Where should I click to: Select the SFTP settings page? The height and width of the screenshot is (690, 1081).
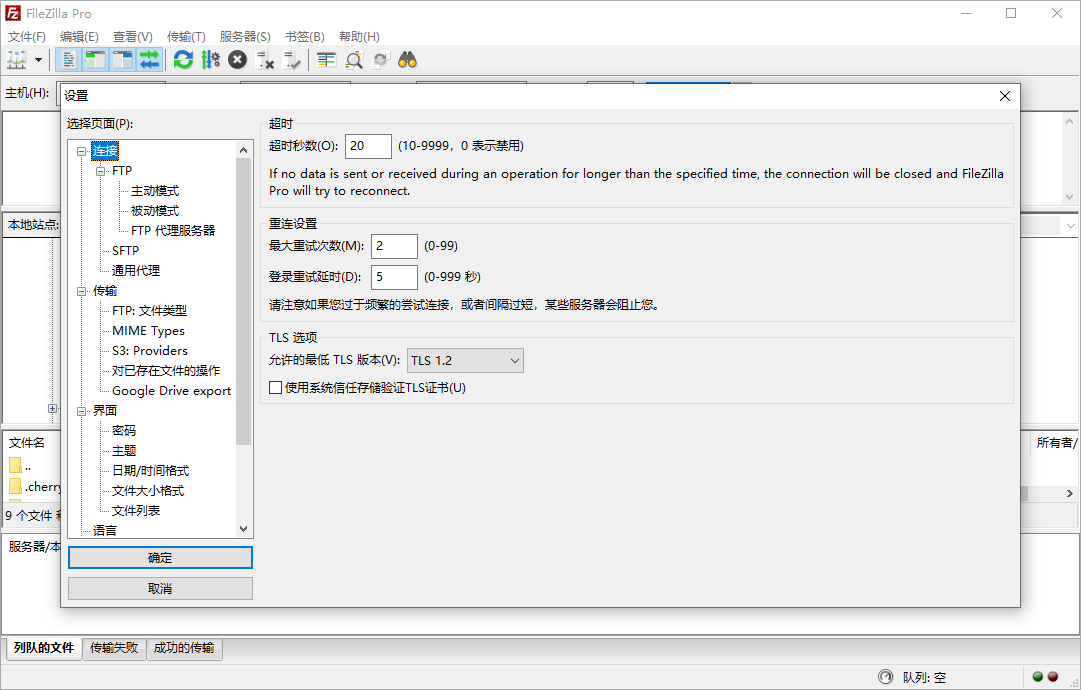(x=125, y=250)
